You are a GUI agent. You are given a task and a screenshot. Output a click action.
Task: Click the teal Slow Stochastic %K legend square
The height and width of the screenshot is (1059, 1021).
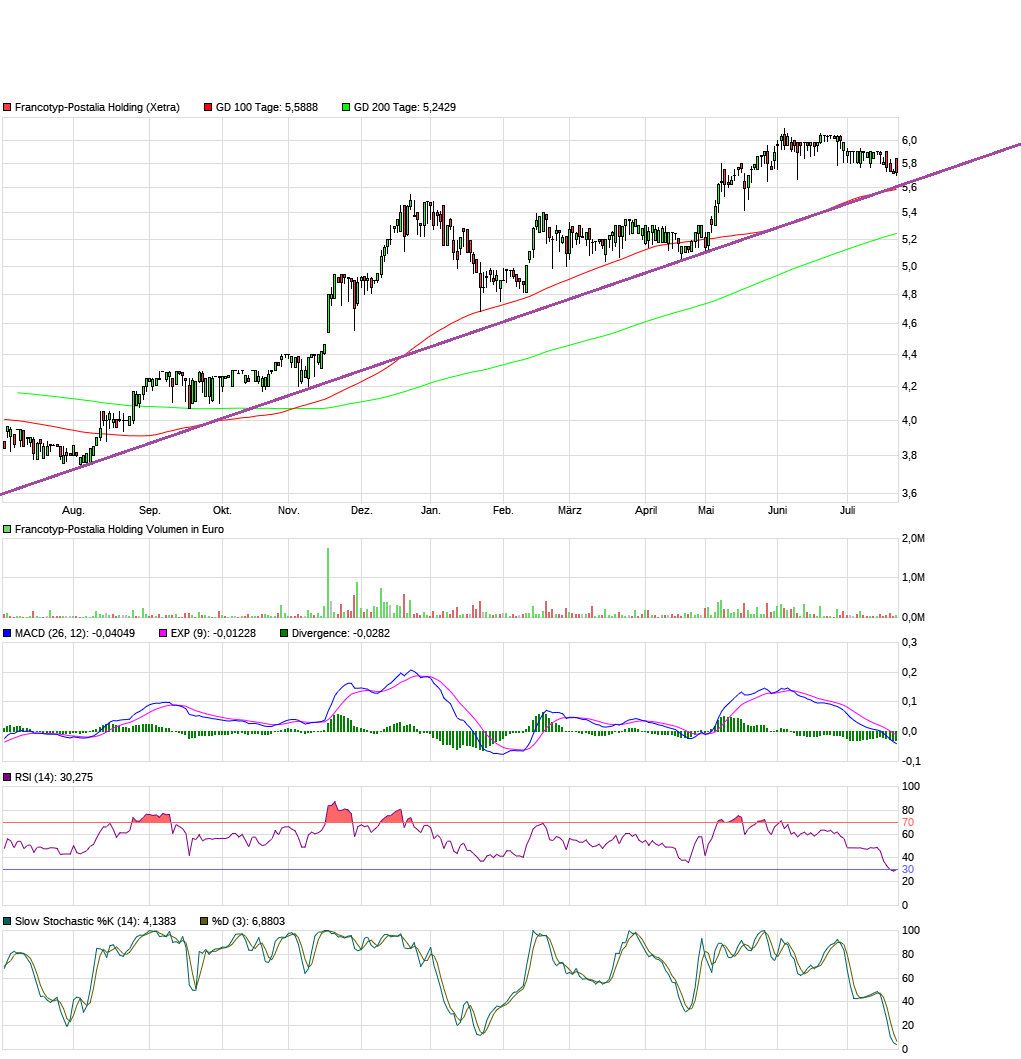point(7,921)
